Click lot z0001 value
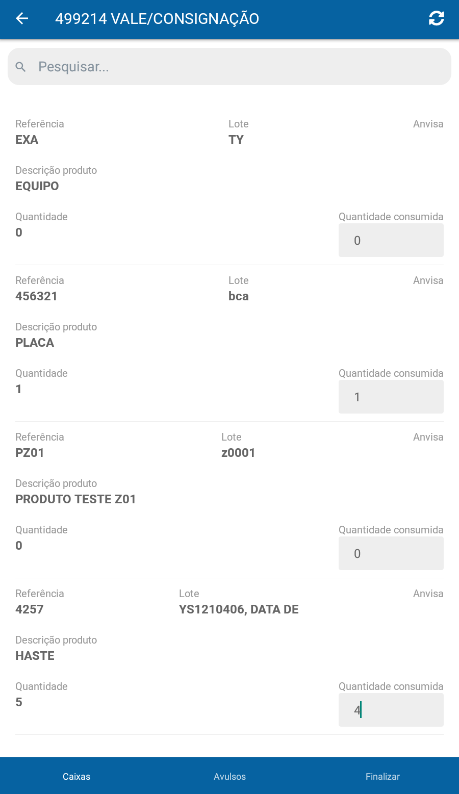The height and width of the screenshot is (794, 459). 238,452
